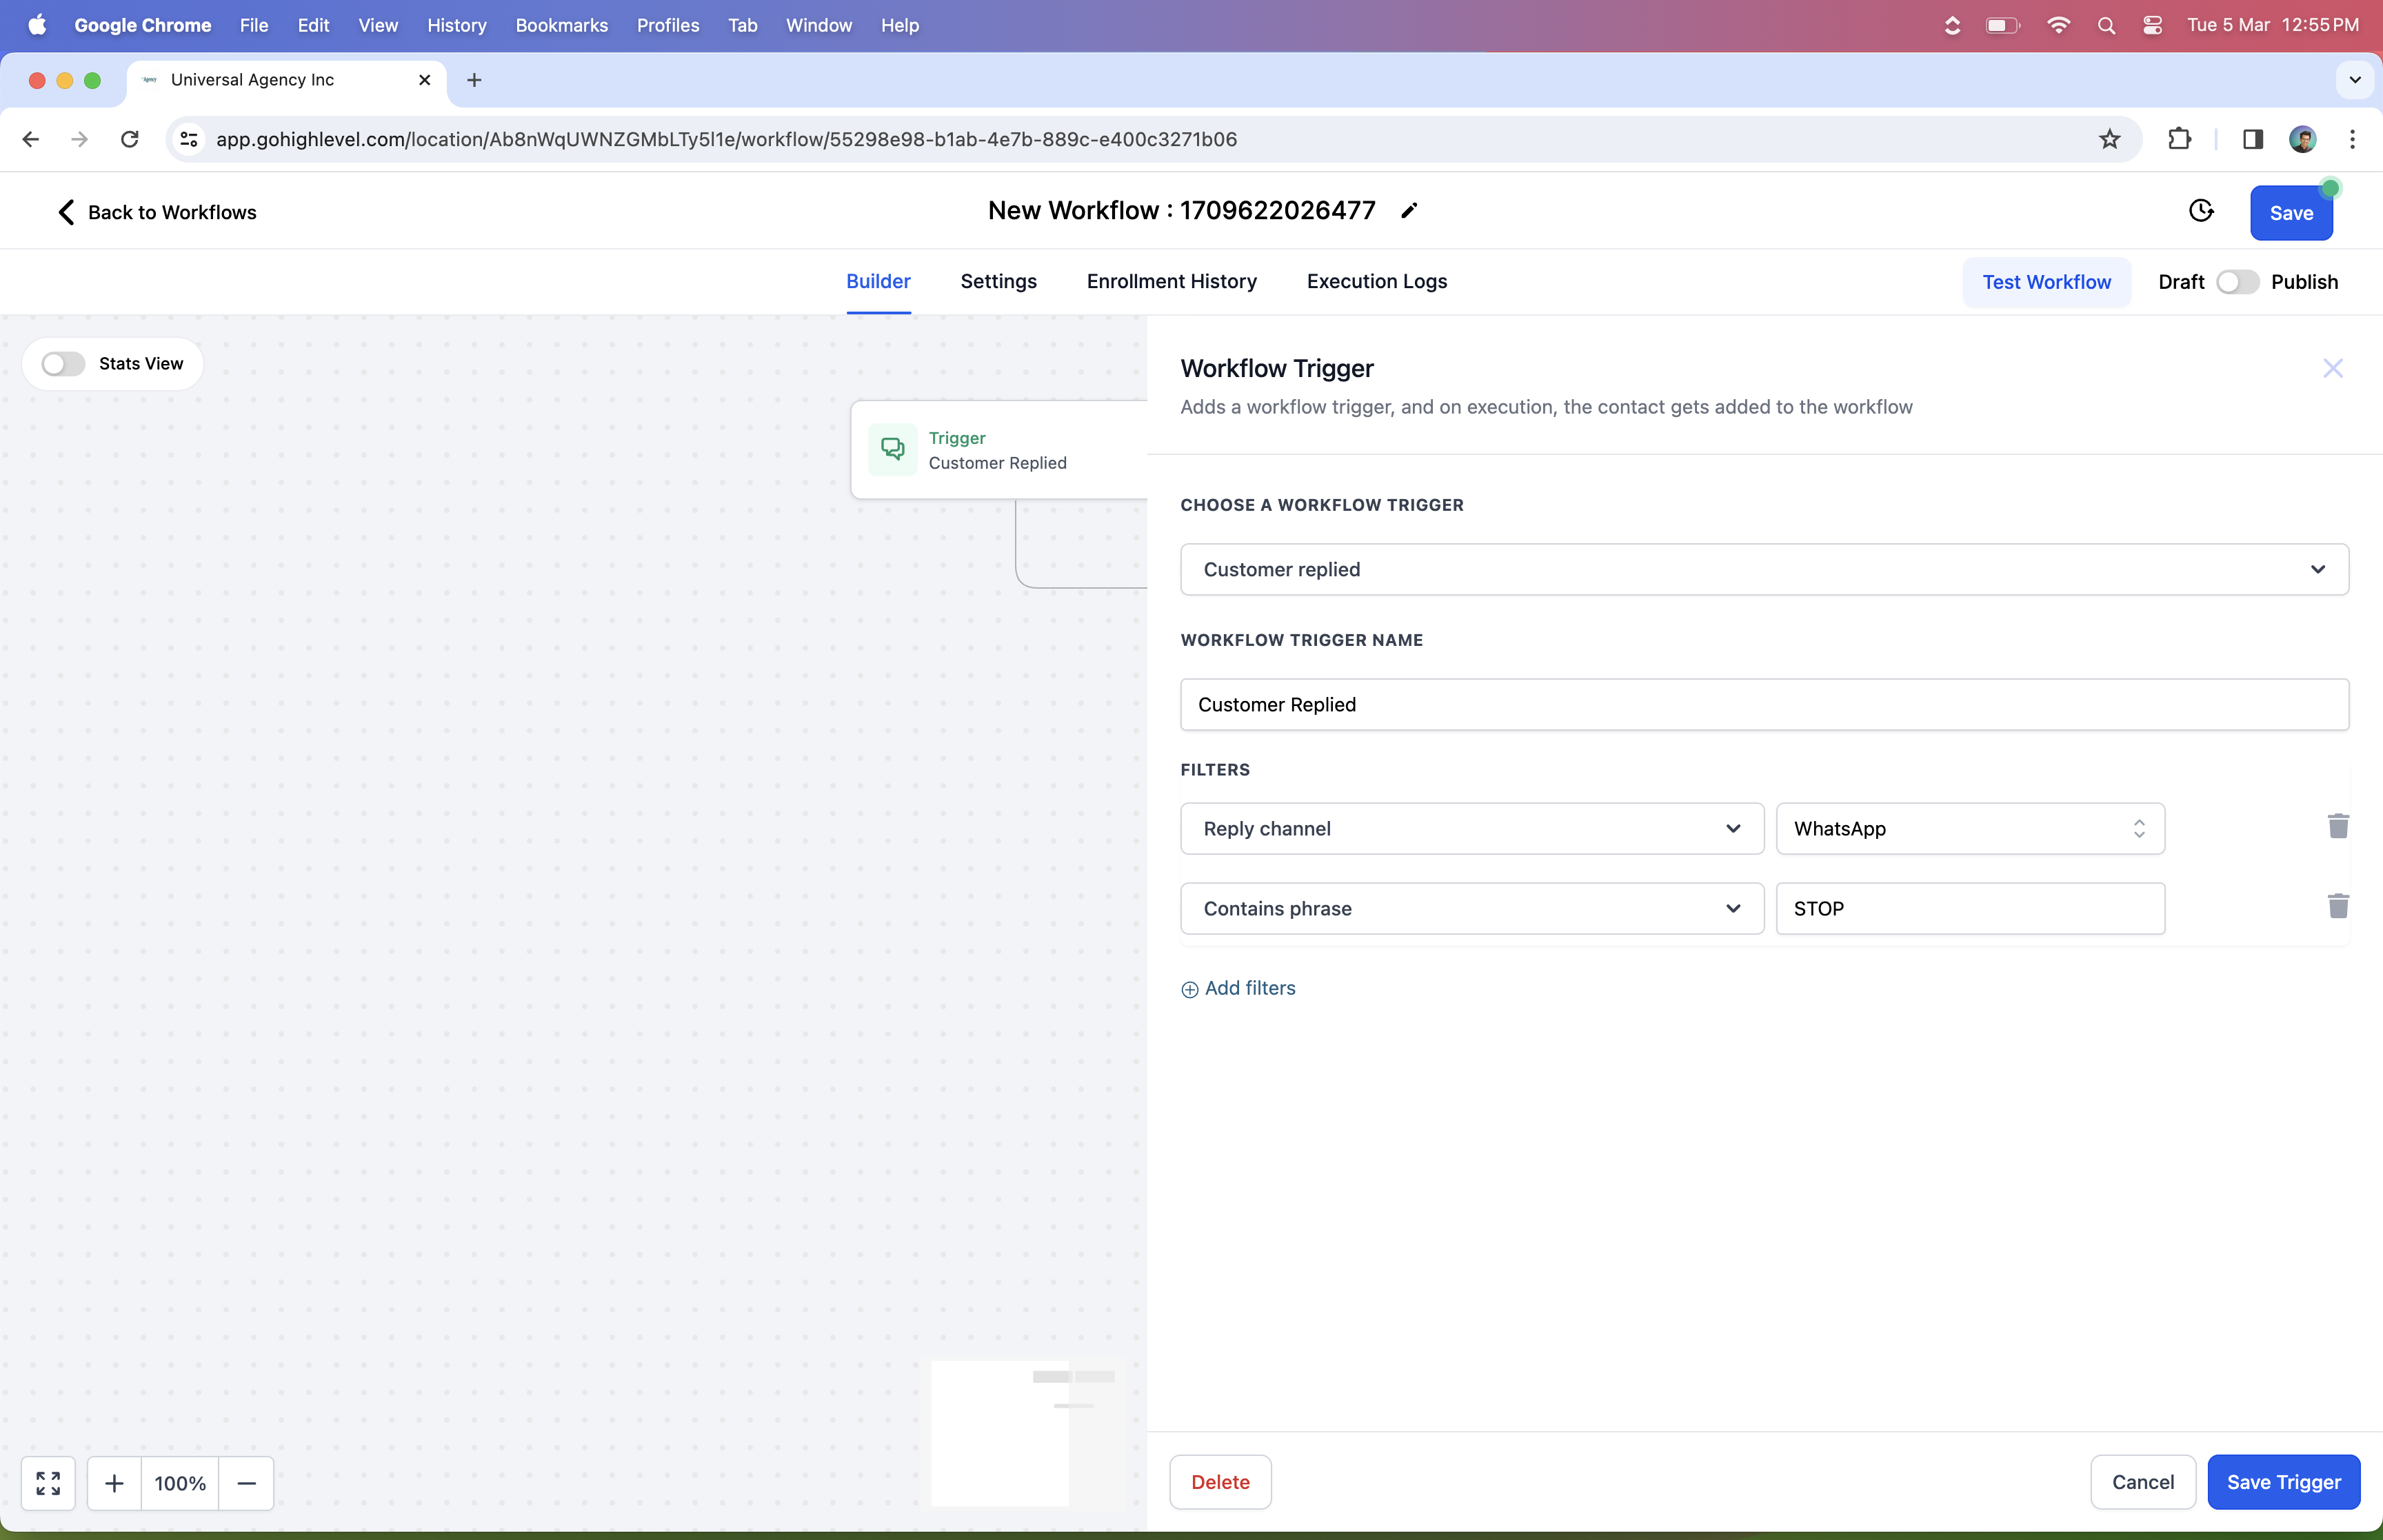Screen dimensions: 2383x1540
Task: Click the Save Trigger button
Action: (2283, 1482)
